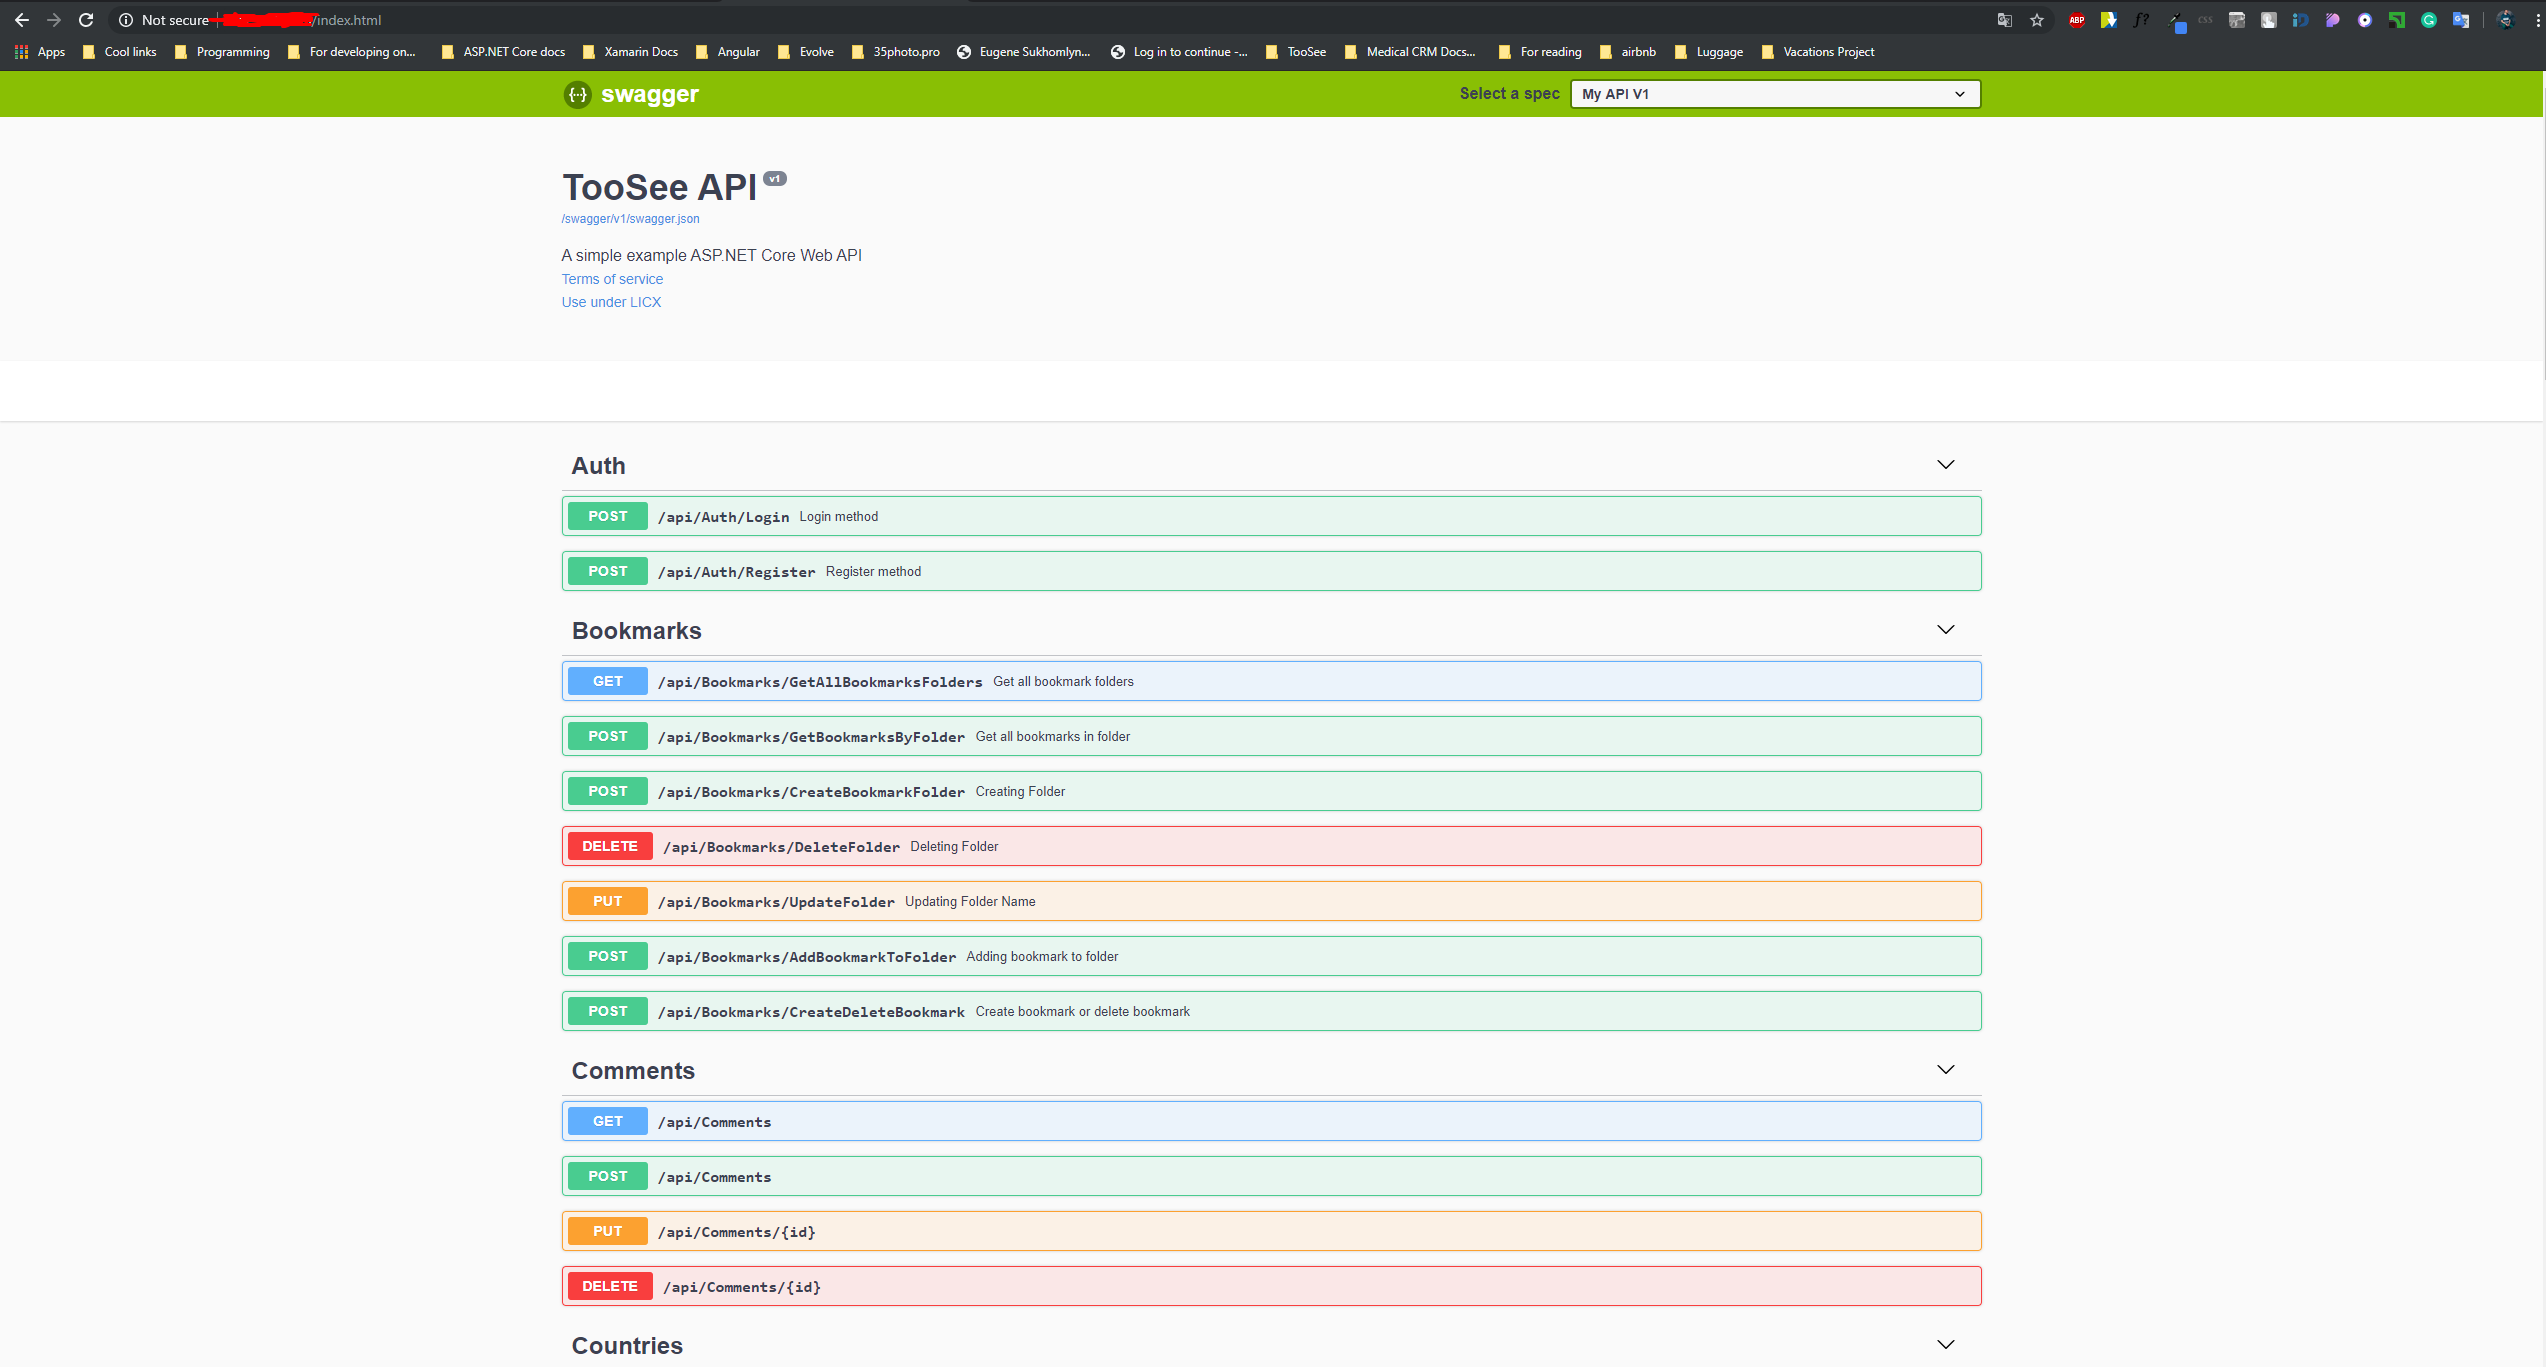
Task: Open the Select a spec dropdown
Action: [1774, 94]
